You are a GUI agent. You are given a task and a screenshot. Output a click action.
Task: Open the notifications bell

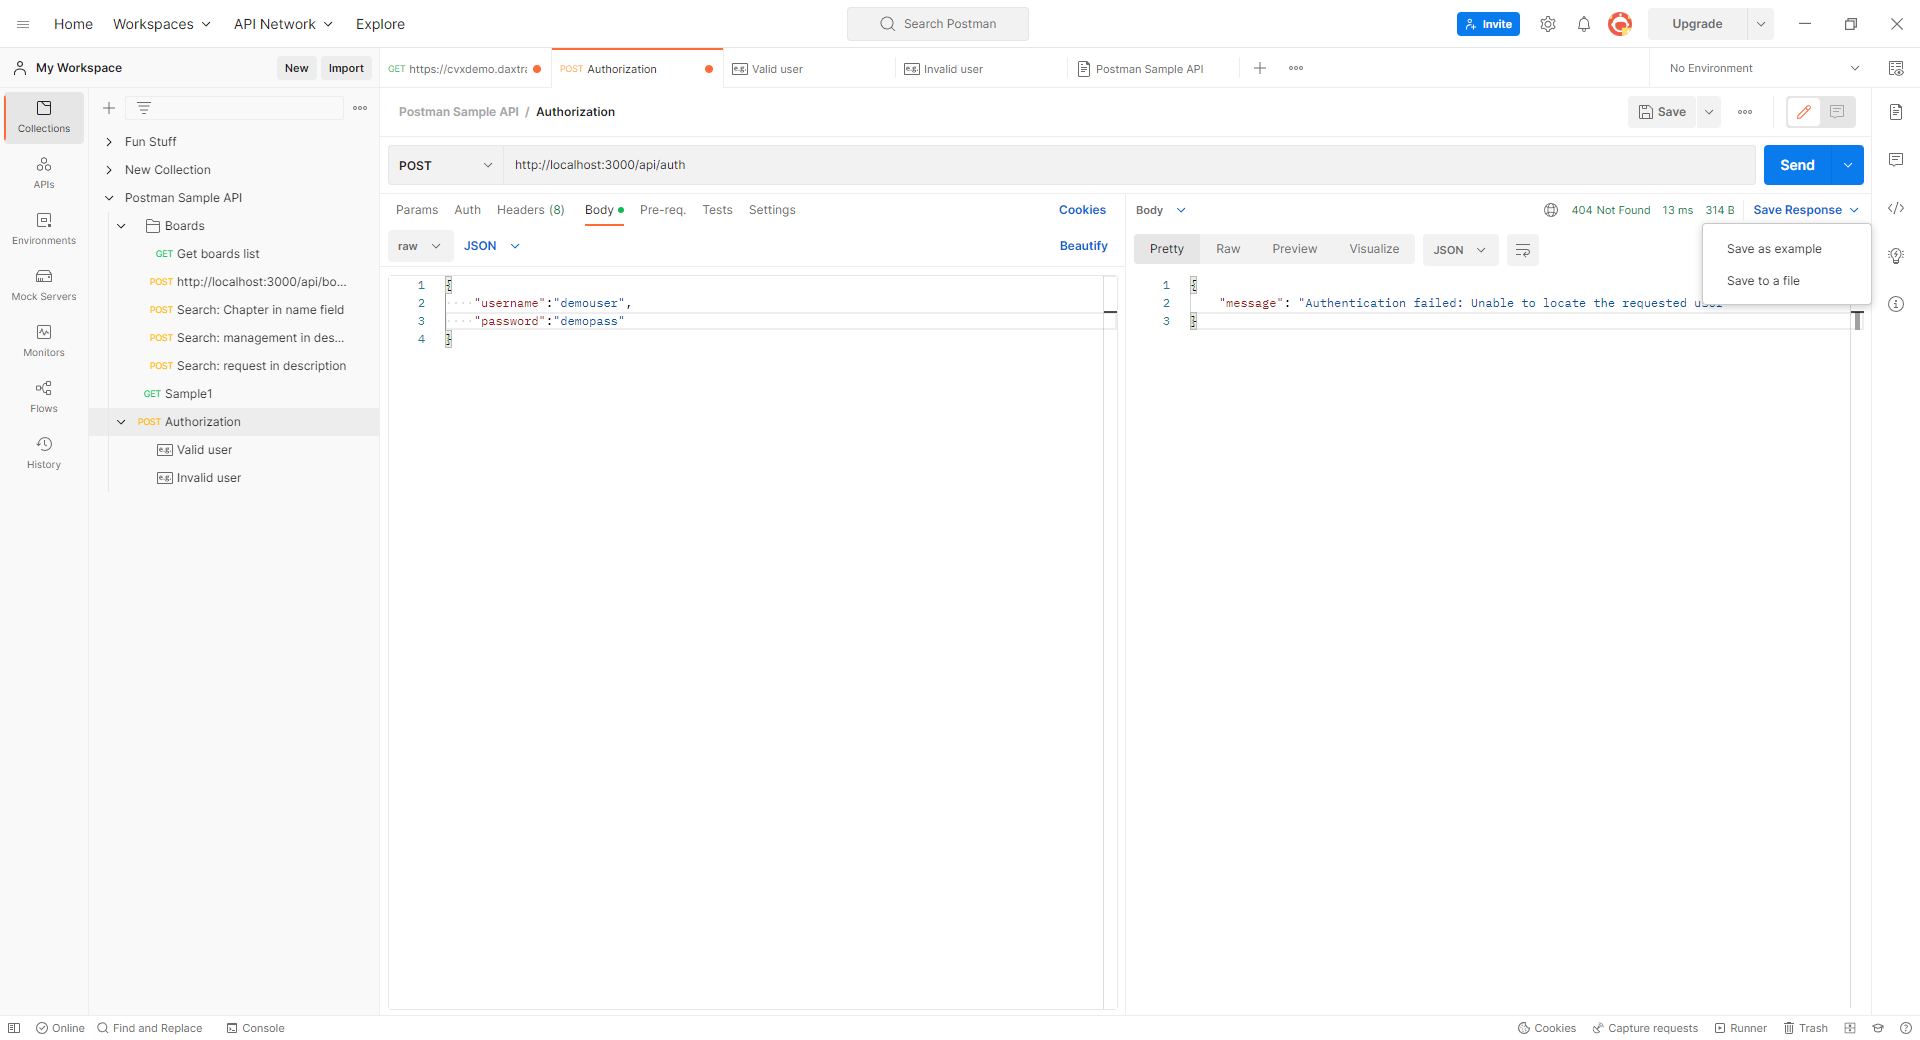(x=1584, y=24)
